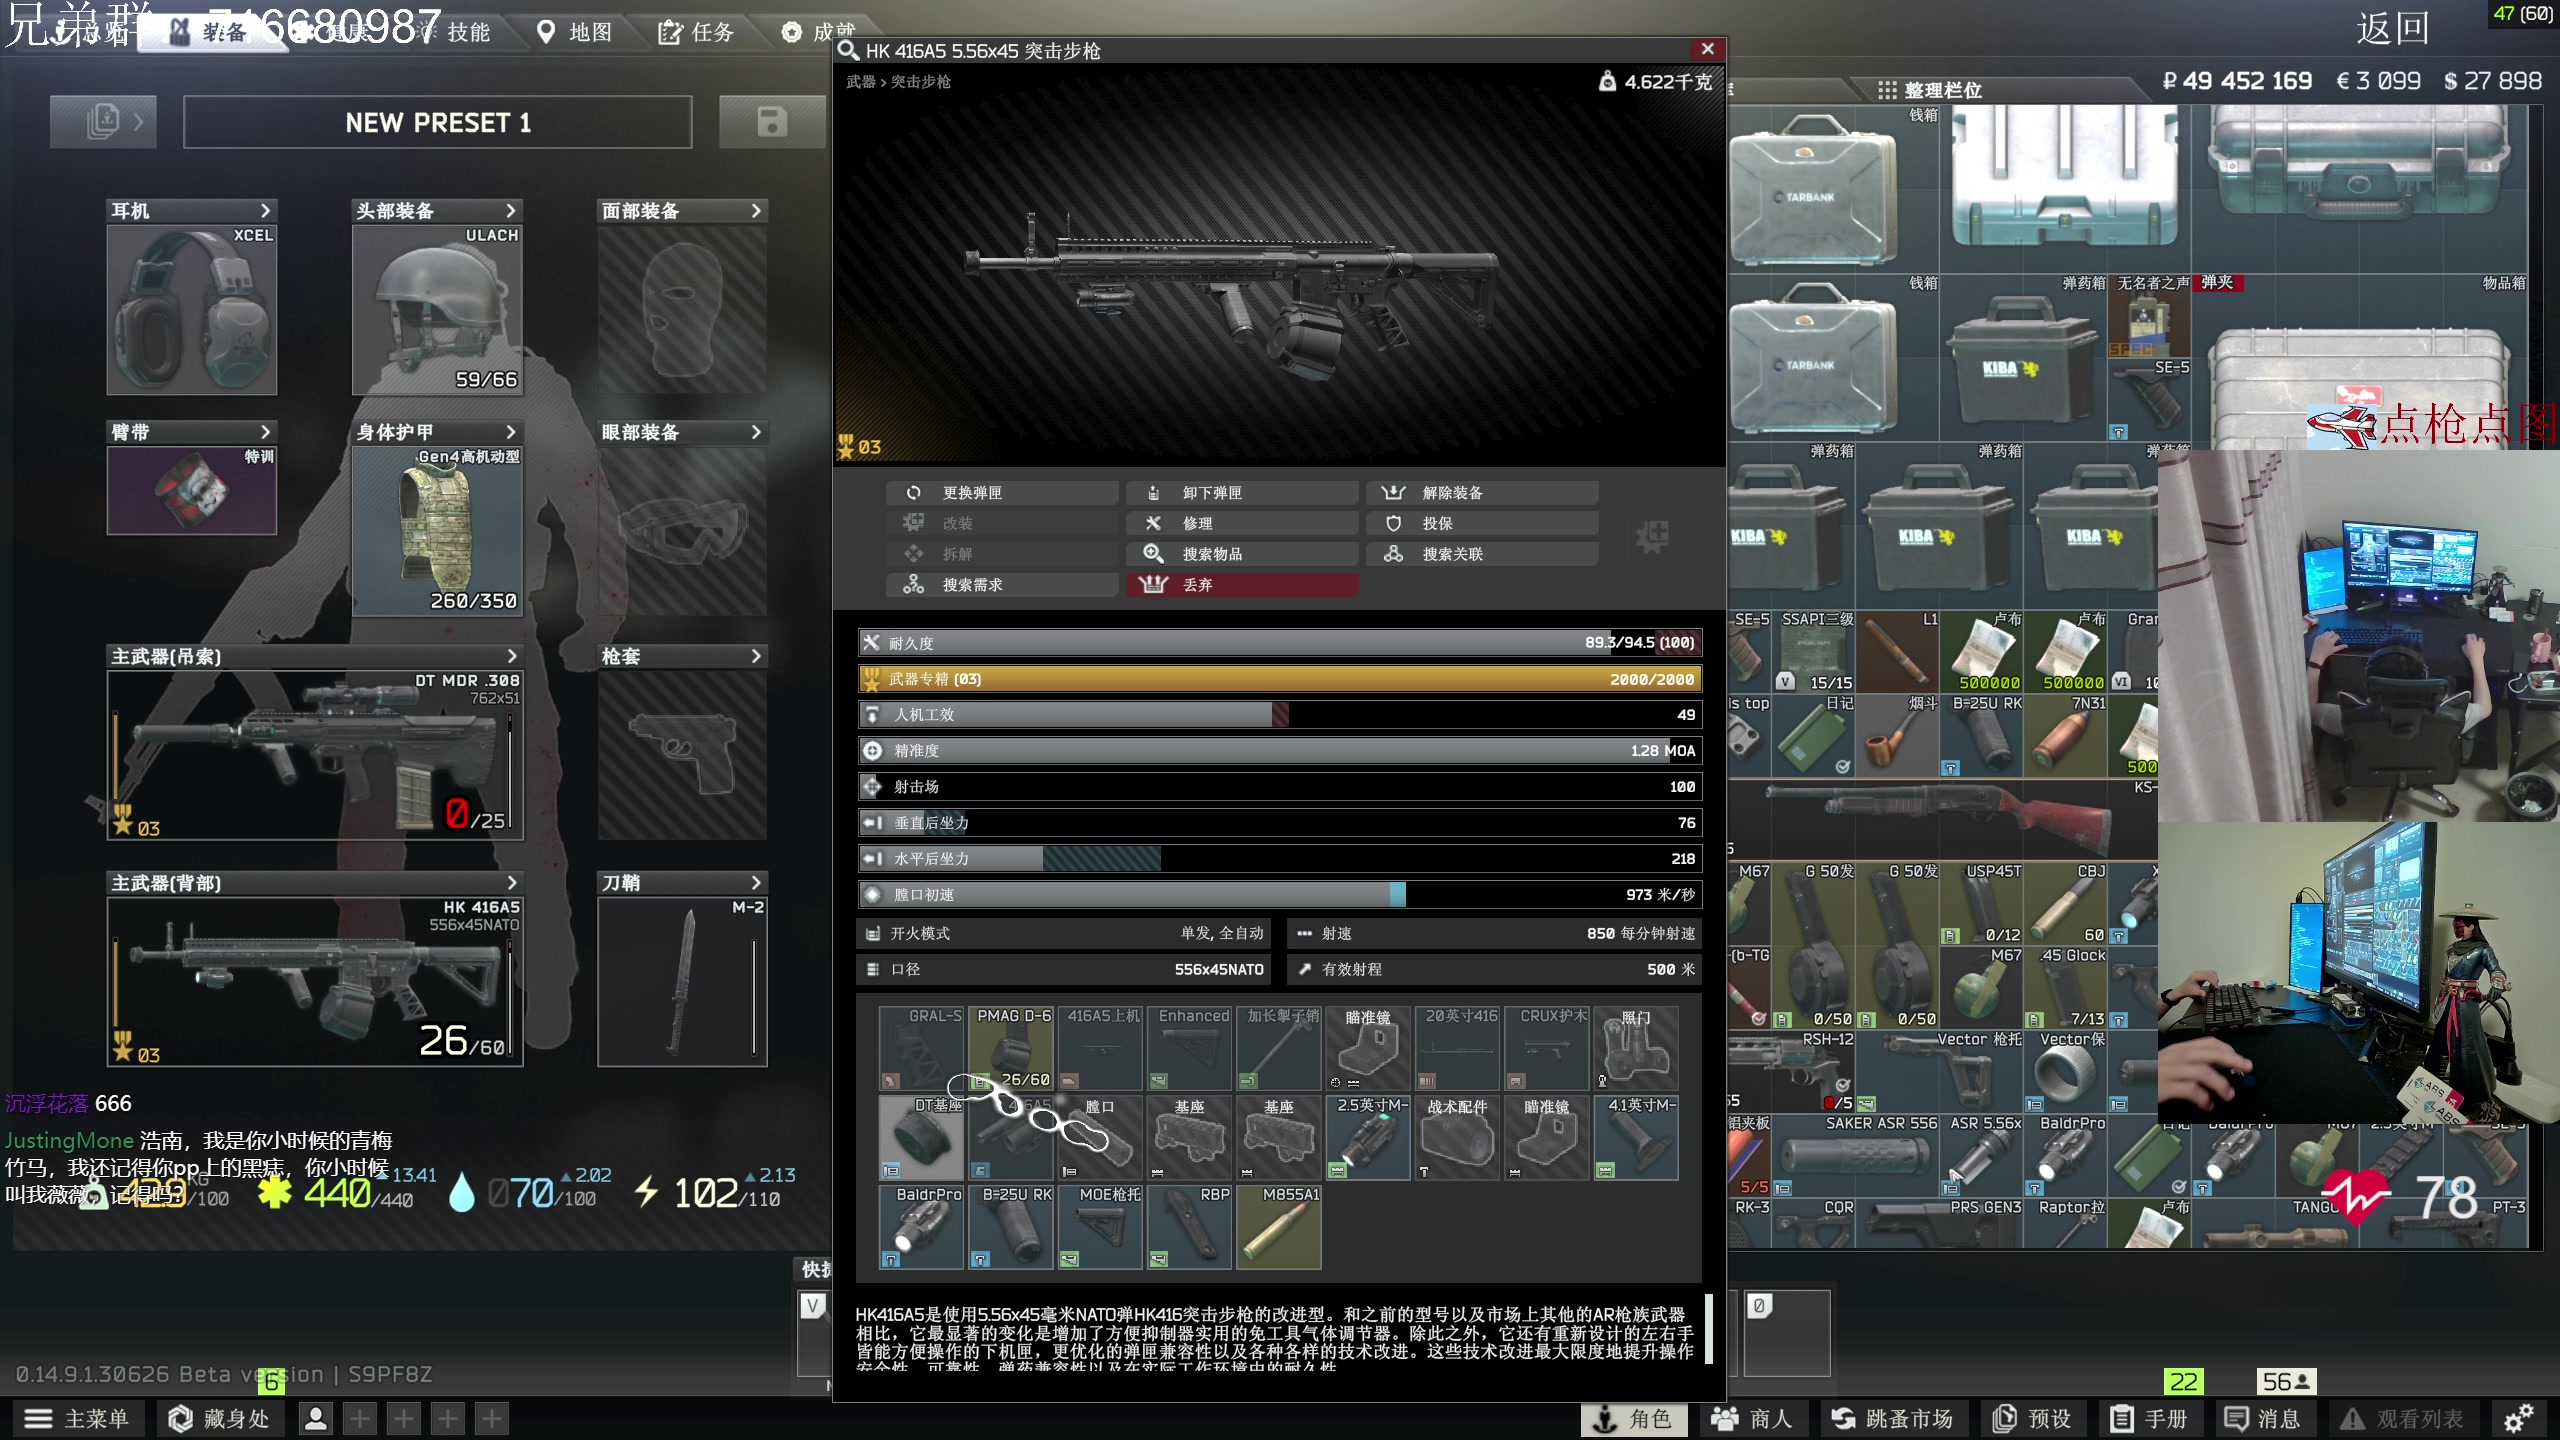This screenshot has height=1440, width=2560.
Task: Expand the 身体护甲 slot arrow
Action: [510, 432]
